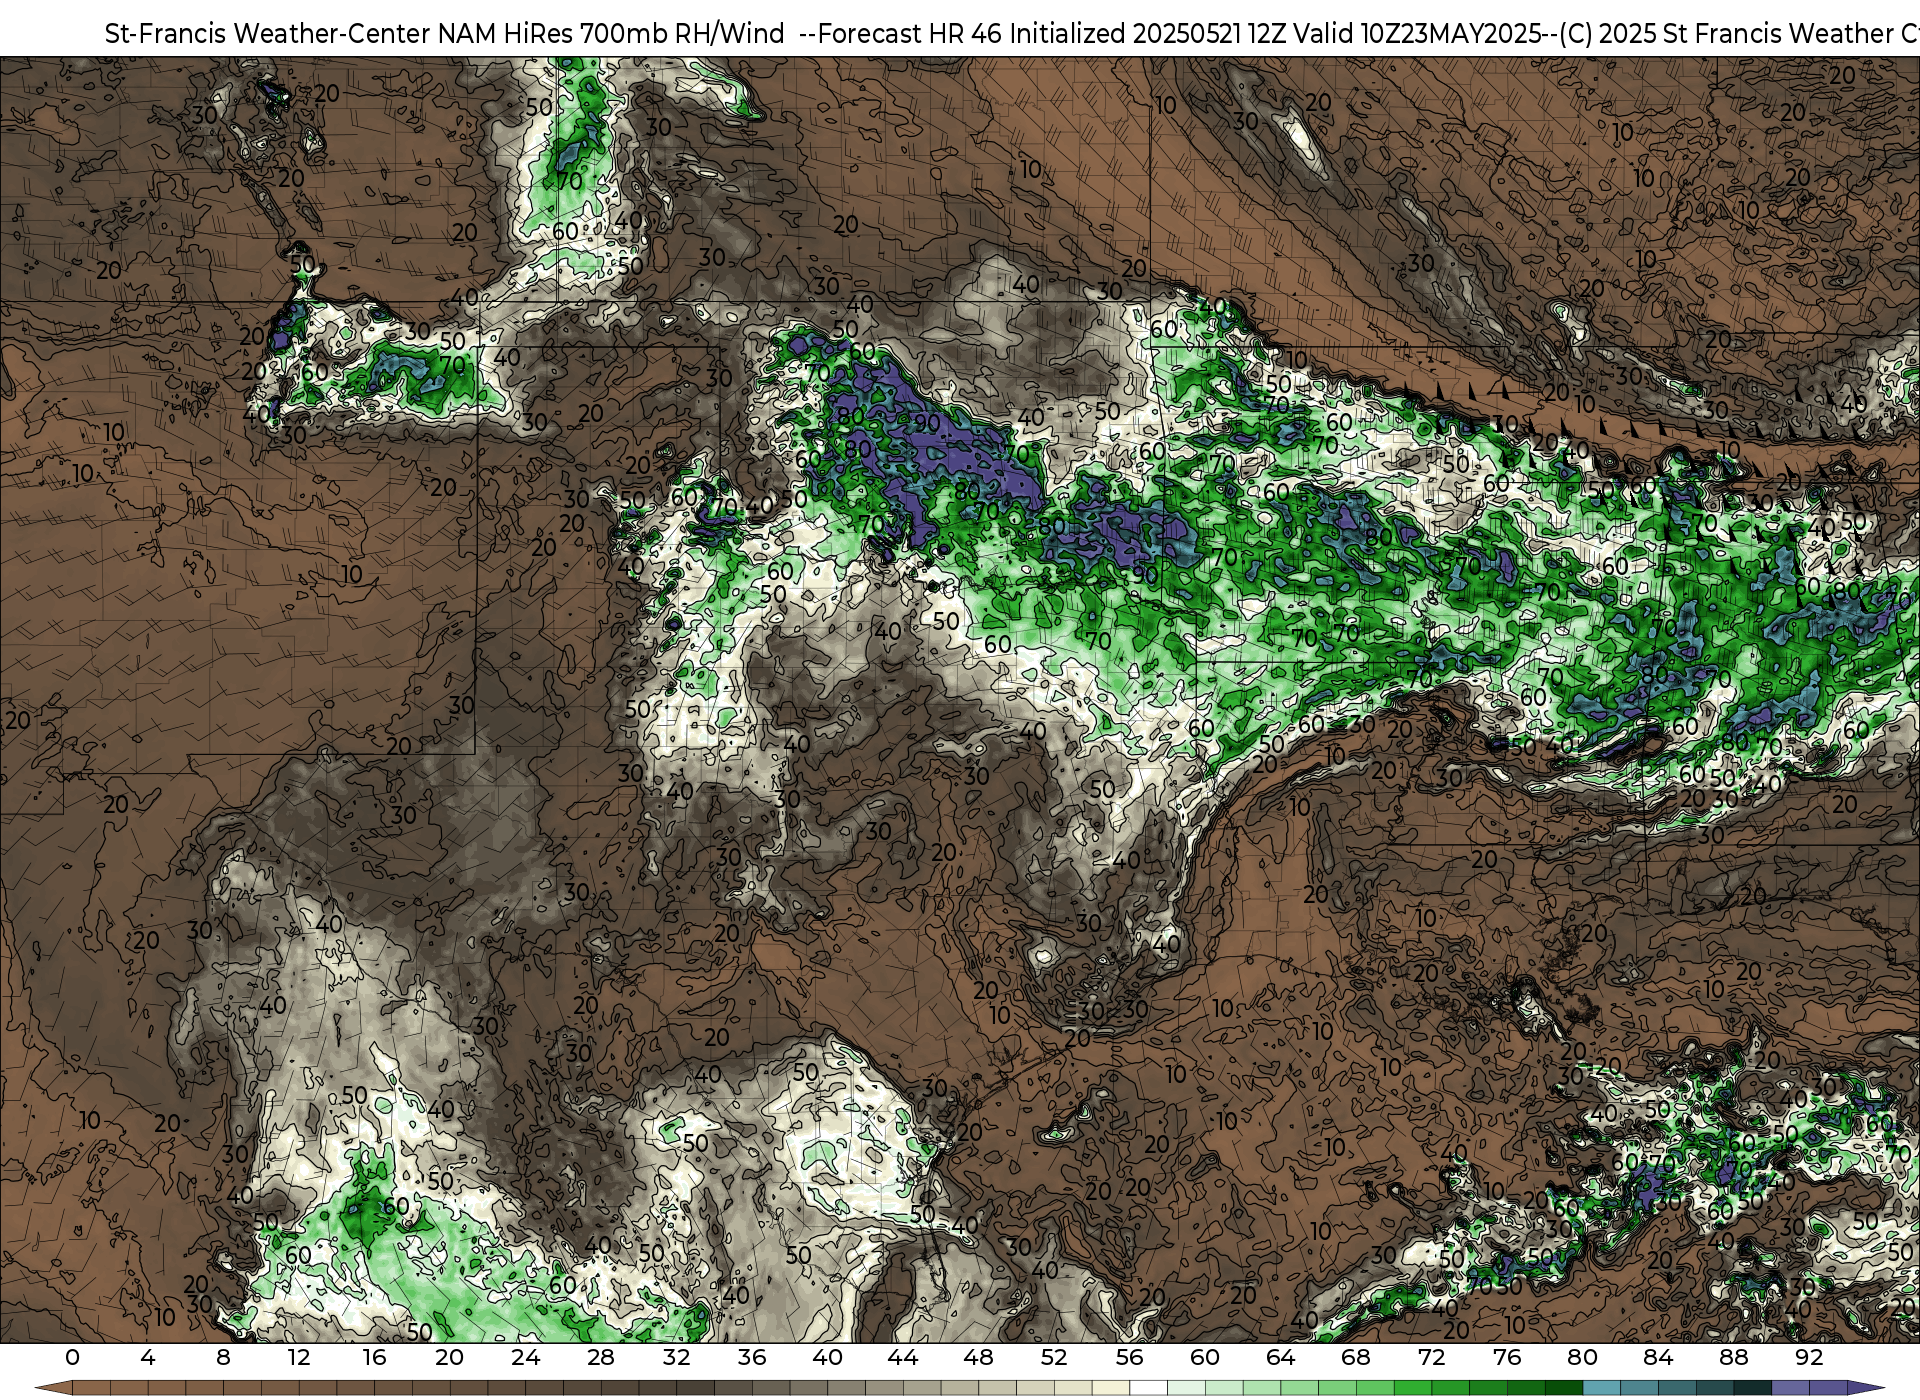
Task: Click the colorbar tick label "32"
Action: pyautogui.click(x=676, y=1358)
